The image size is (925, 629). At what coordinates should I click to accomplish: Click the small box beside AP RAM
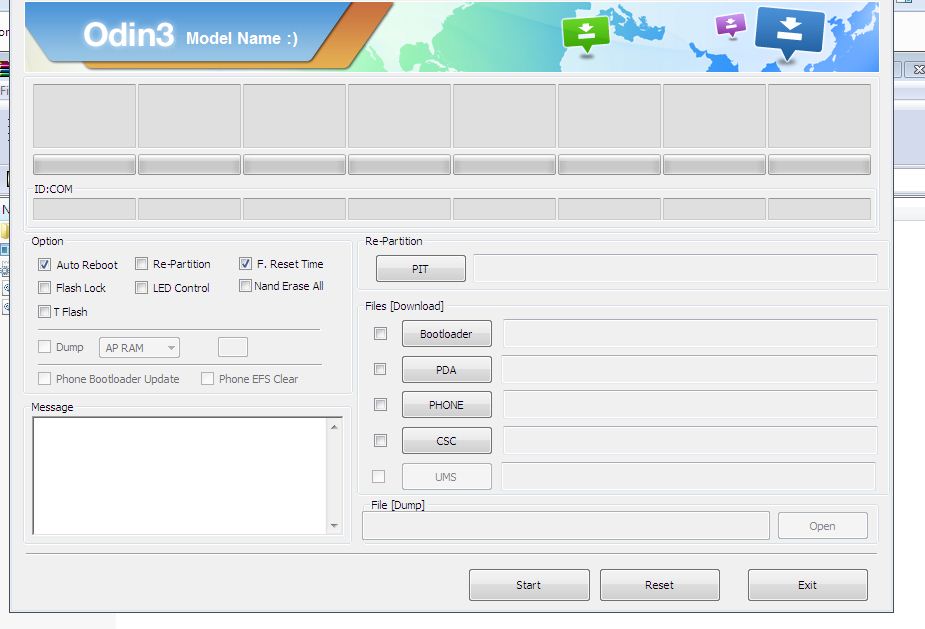tap(233, 347)
